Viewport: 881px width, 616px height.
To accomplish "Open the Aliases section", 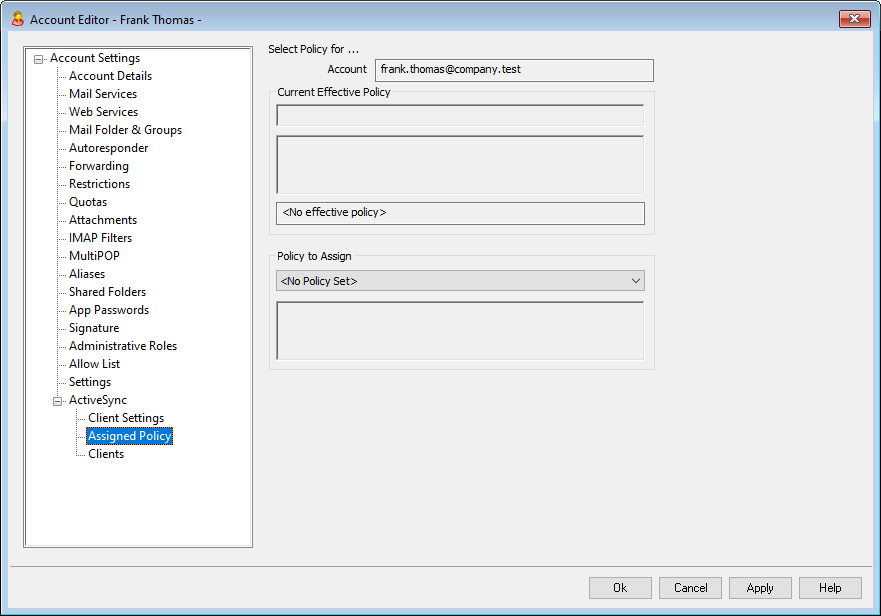I will click(x=87, y=274).
